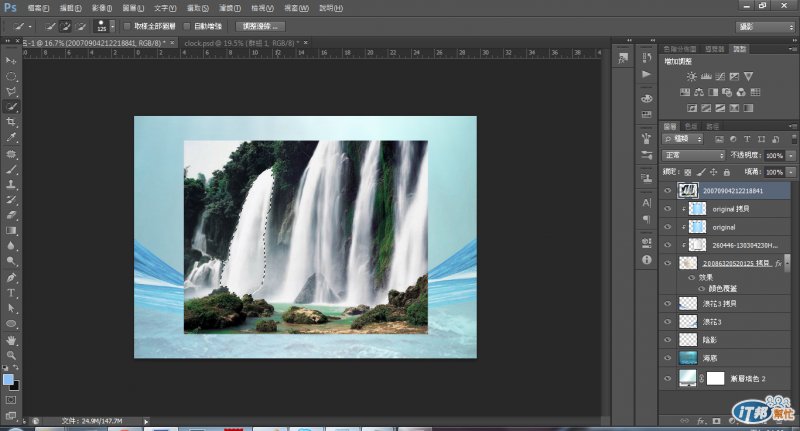The image size is (800, 431).
Task: Click the 調整邊緣... button
Action: click(262, 25)
